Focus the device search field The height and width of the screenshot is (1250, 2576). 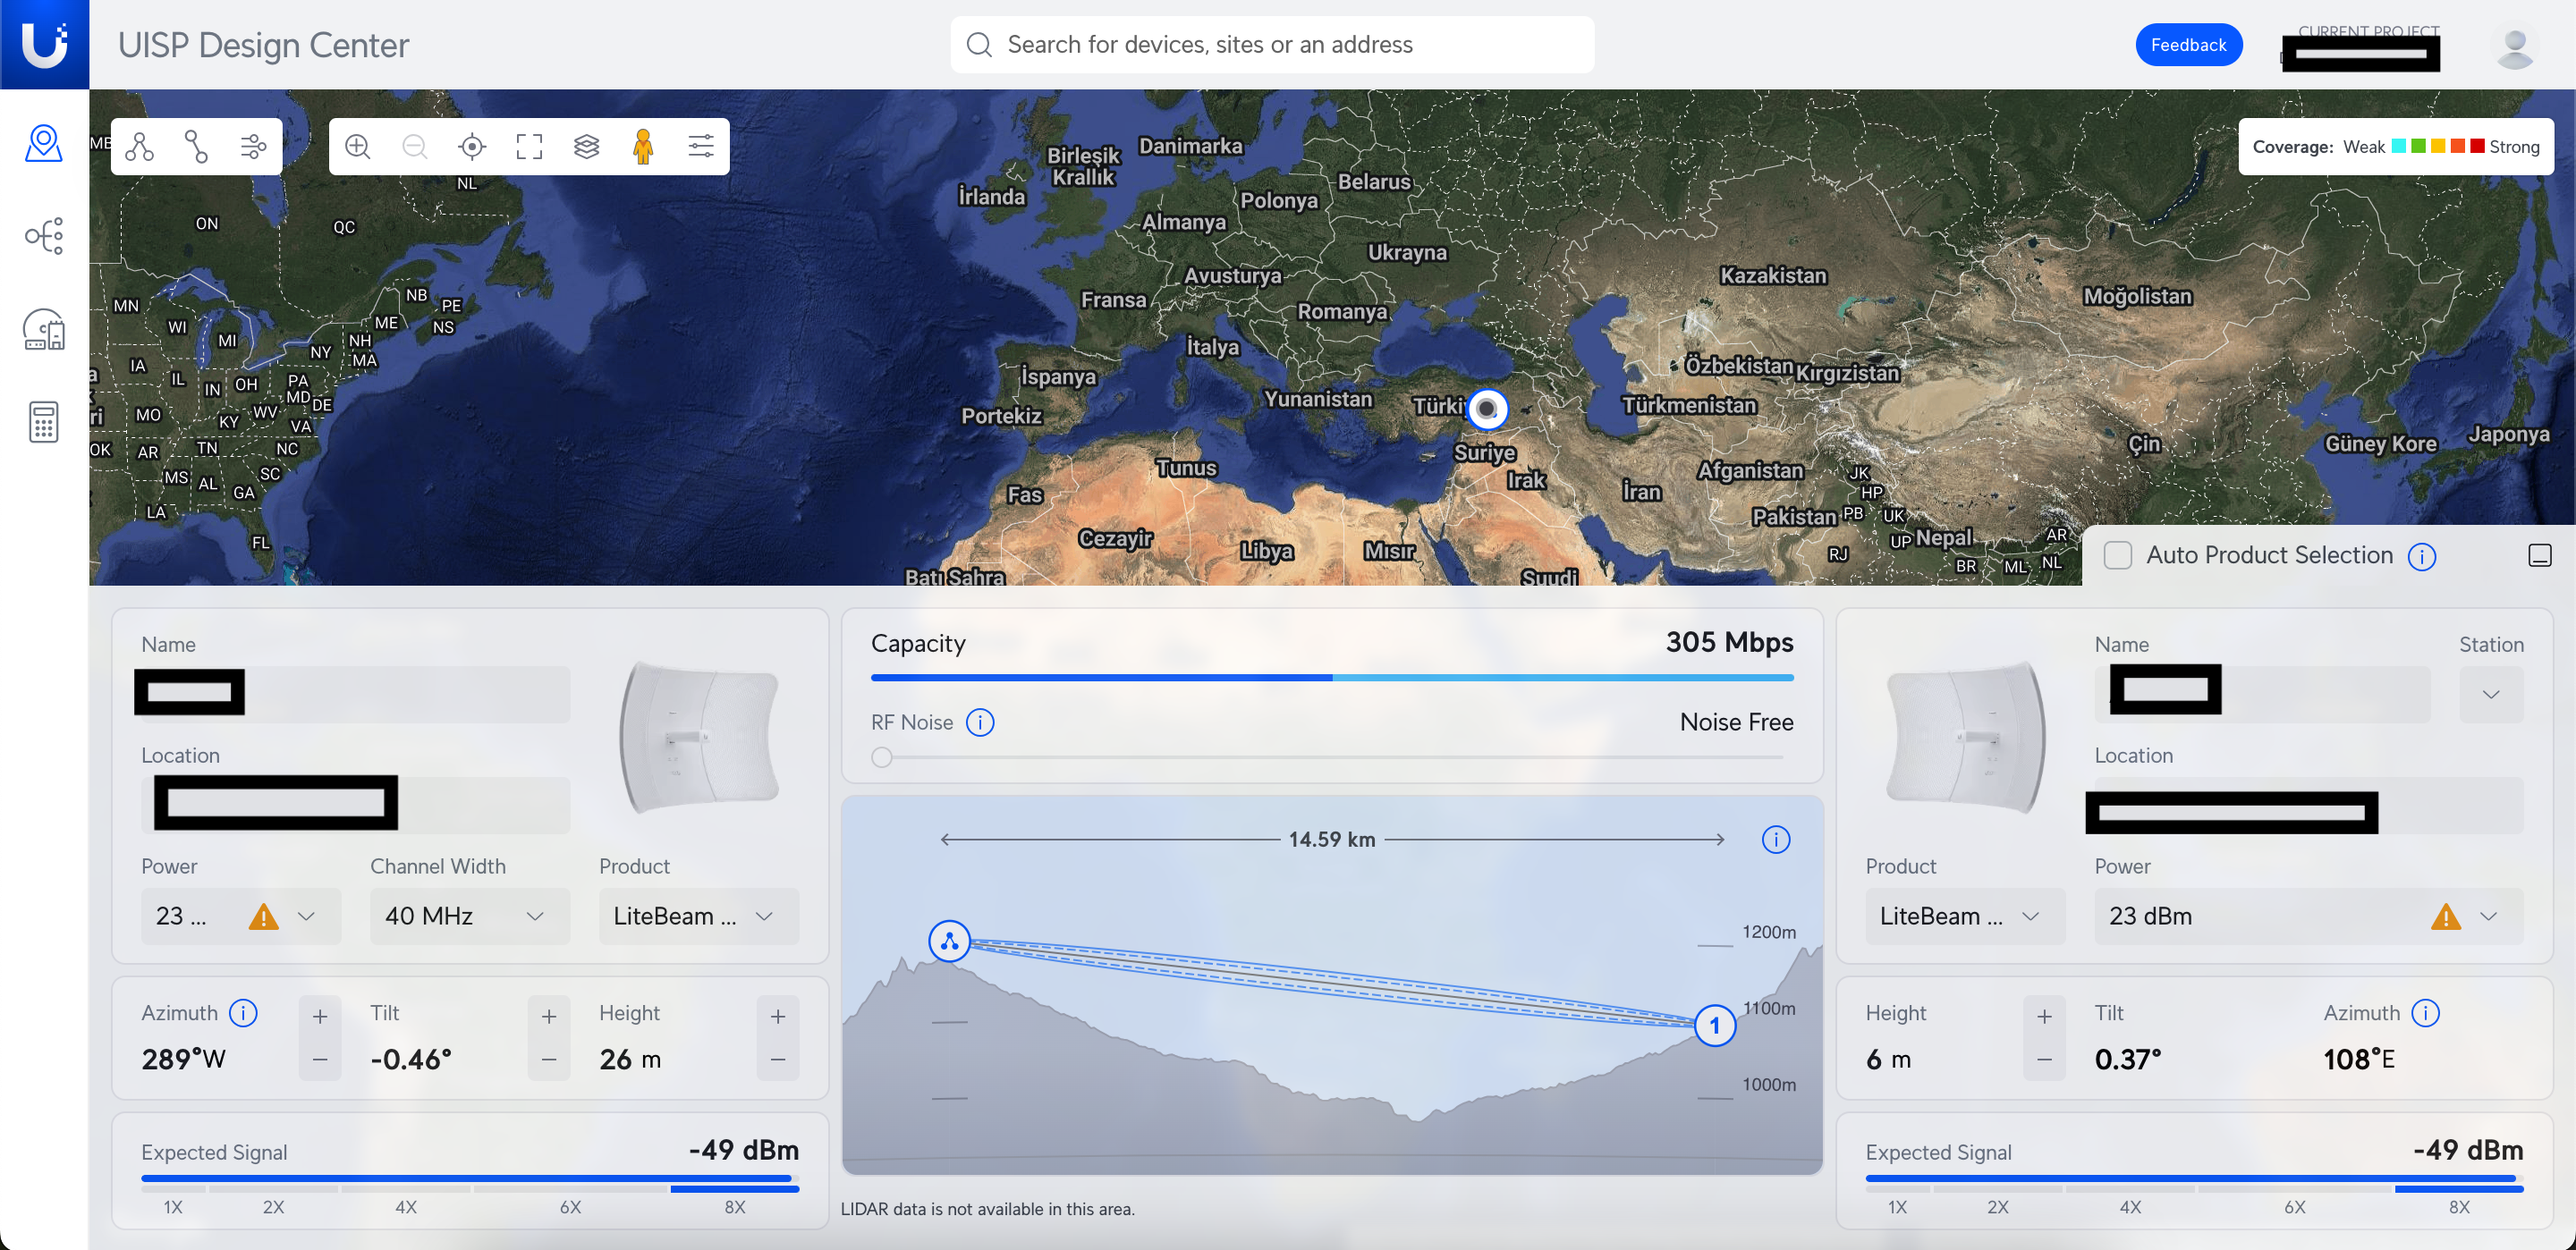[1272, 44]
